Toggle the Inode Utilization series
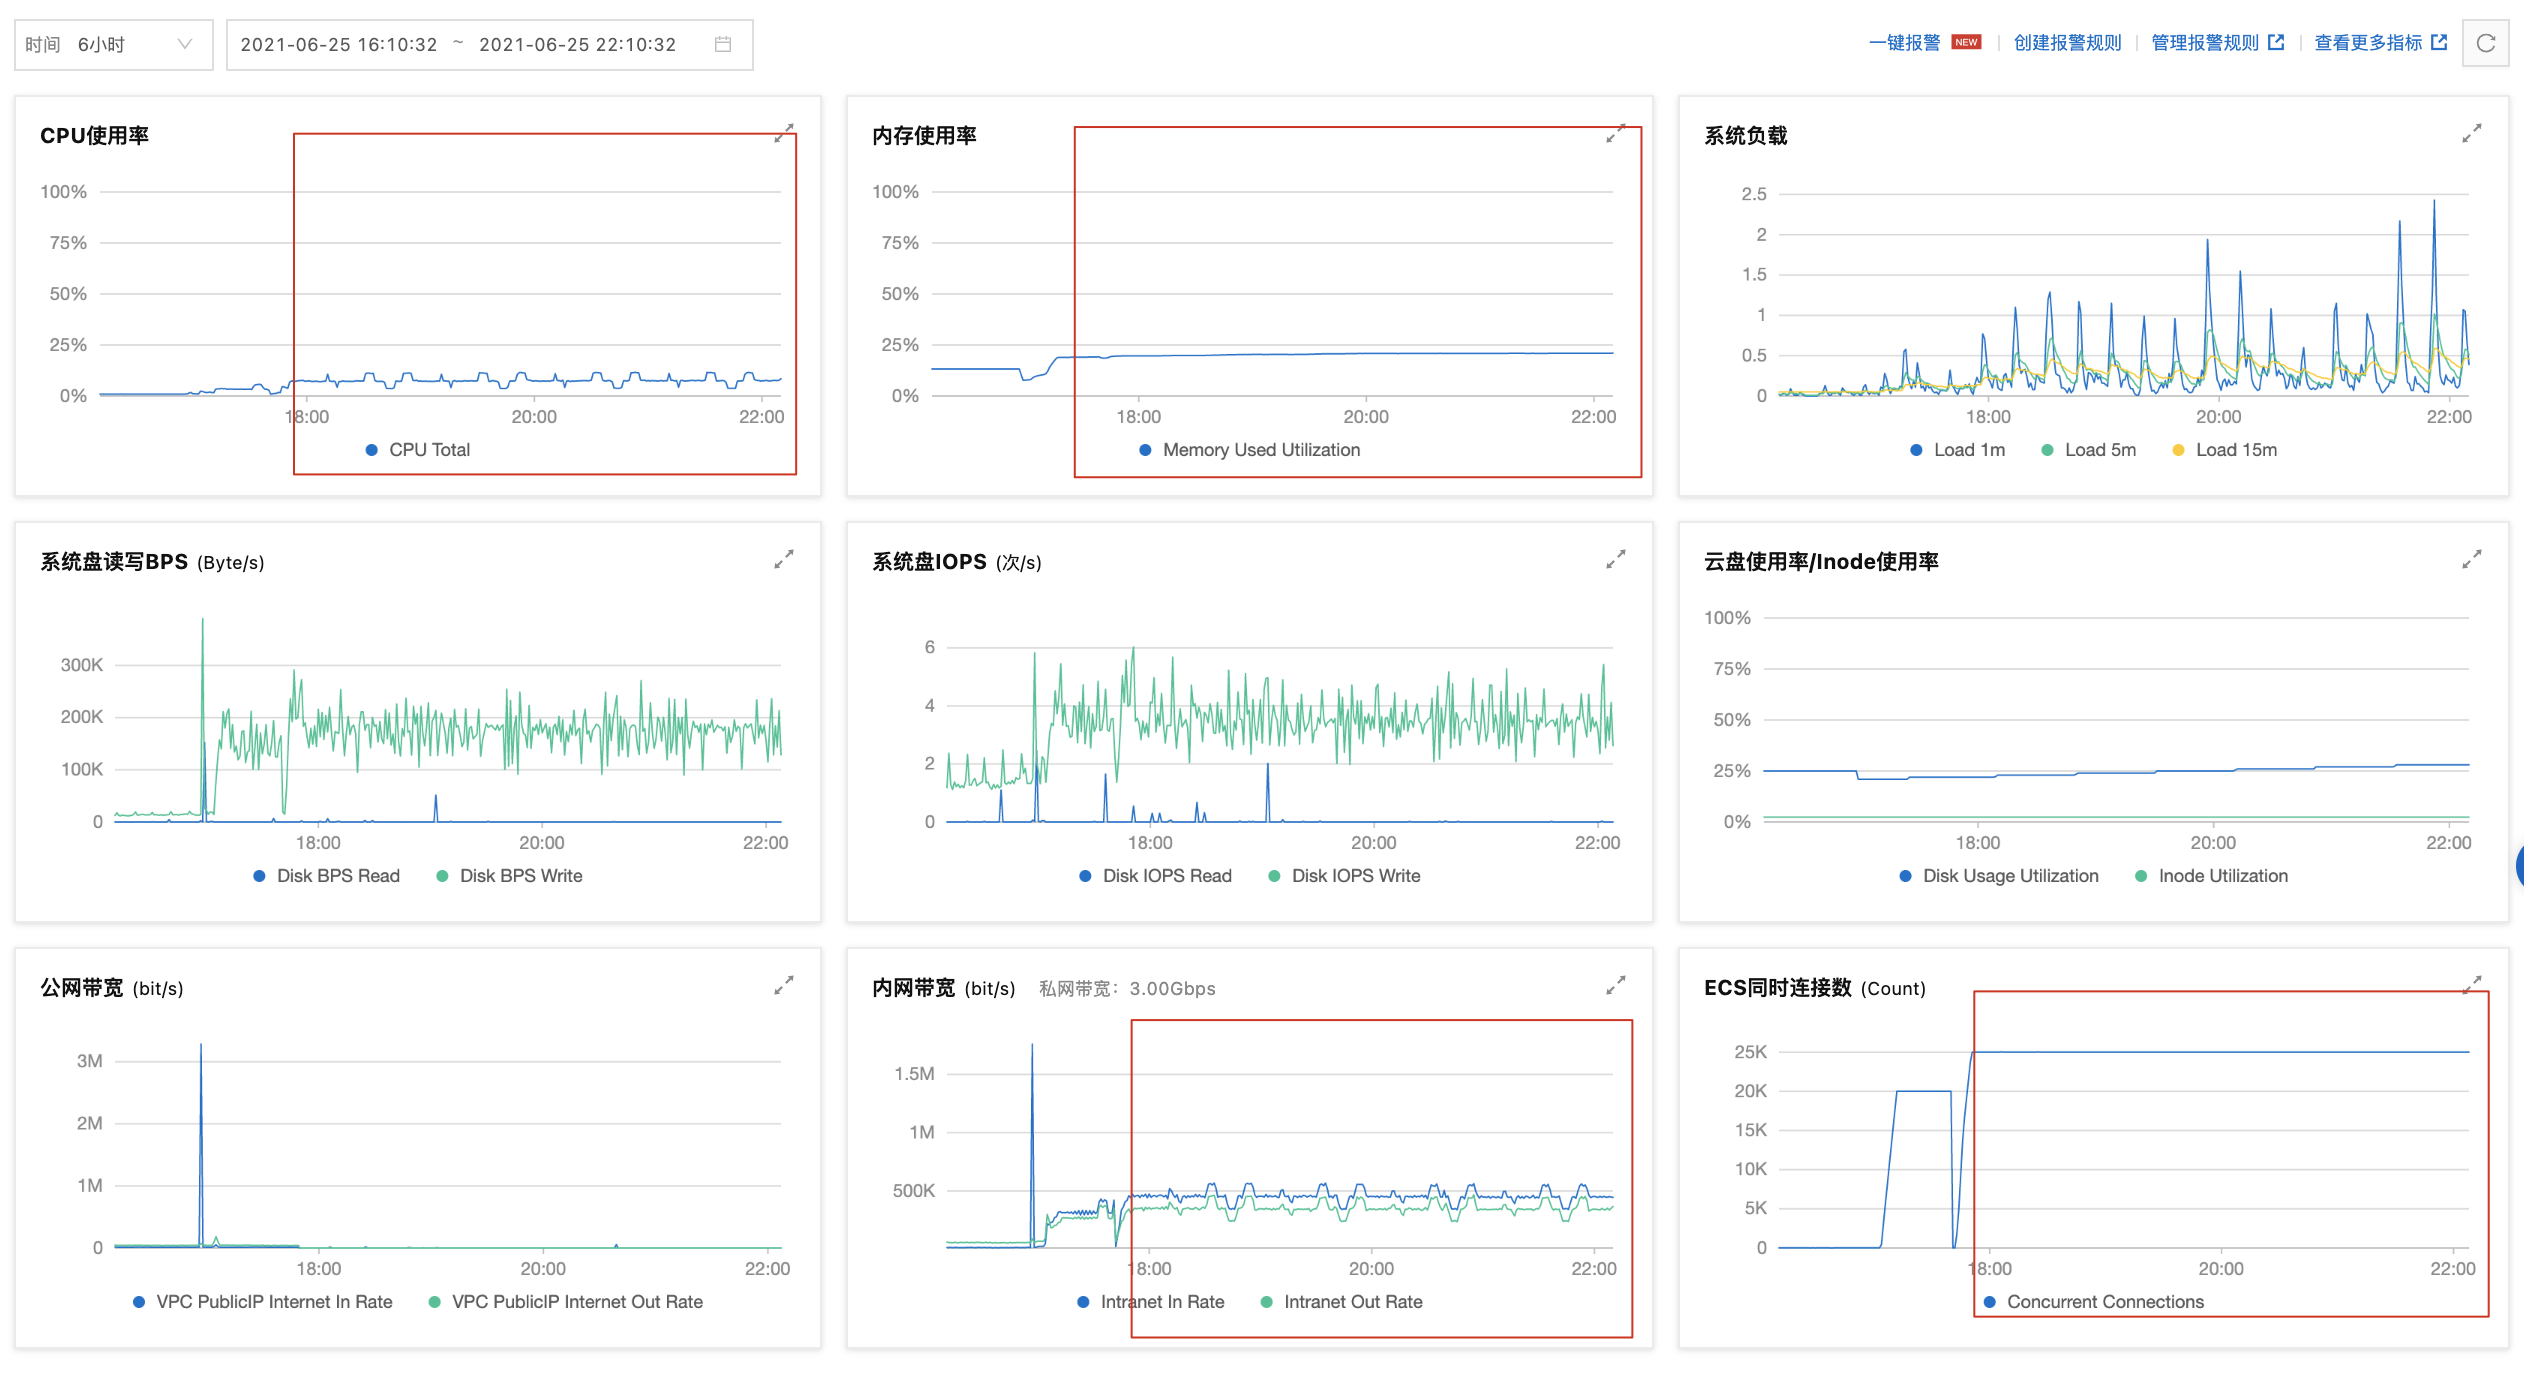 pyautogui.click(x=2212, y=876)
